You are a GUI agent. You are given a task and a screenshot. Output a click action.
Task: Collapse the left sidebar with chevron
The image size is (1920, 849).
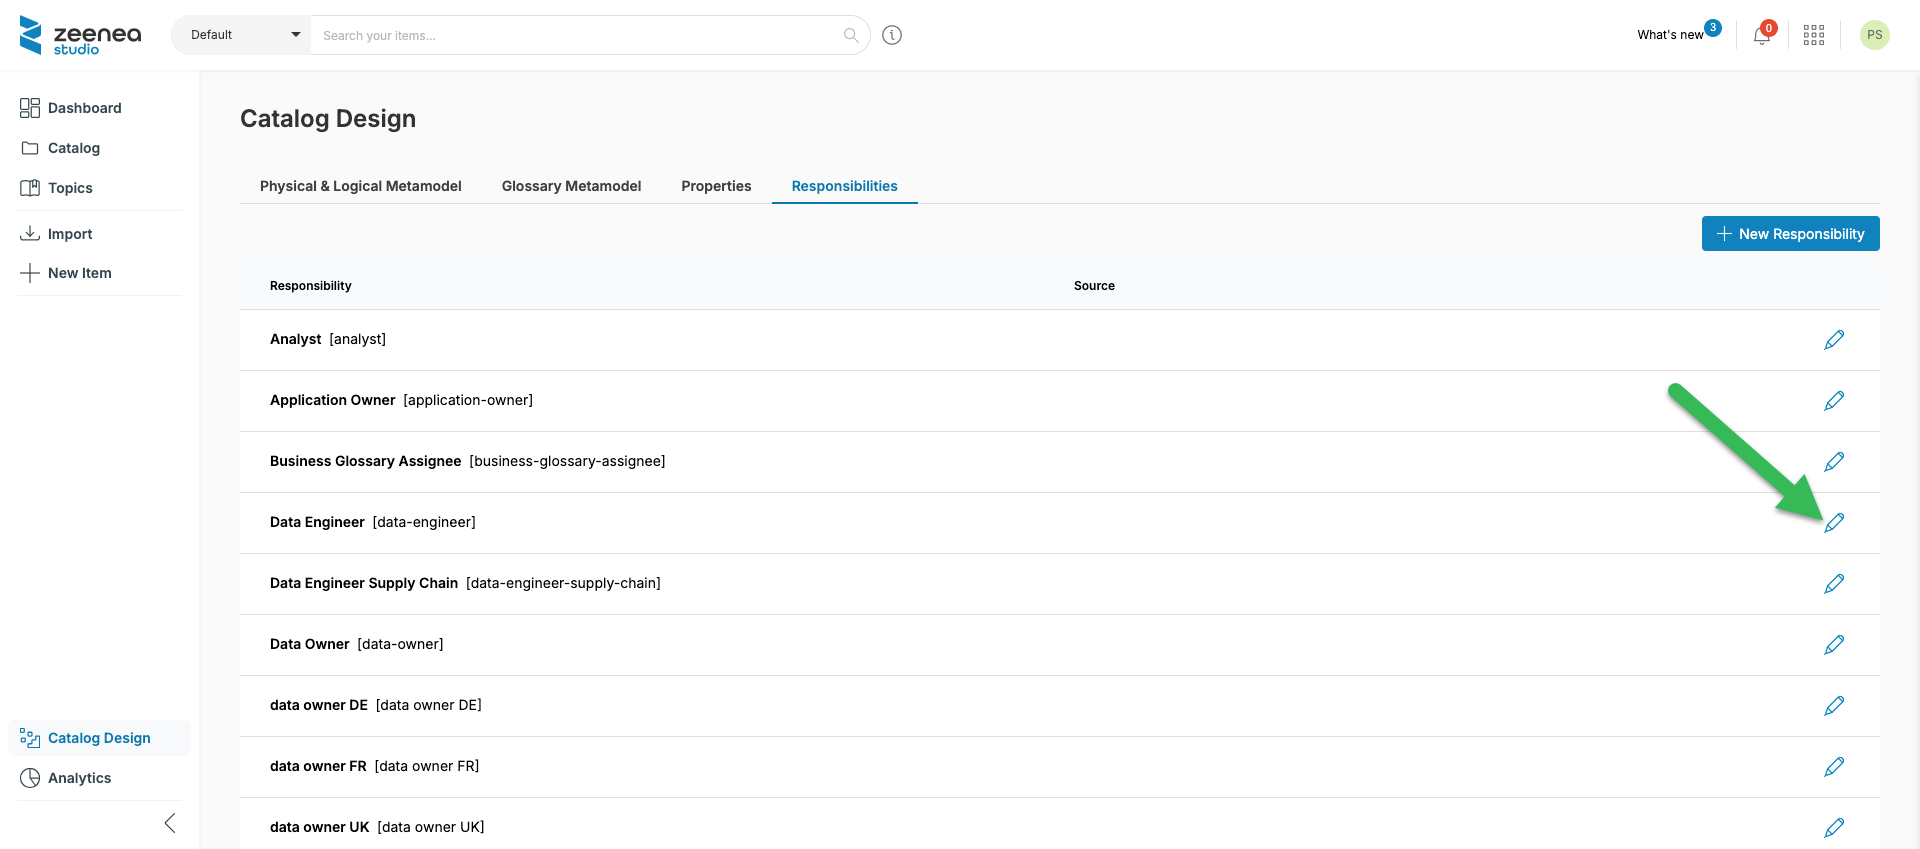(170, 823)
